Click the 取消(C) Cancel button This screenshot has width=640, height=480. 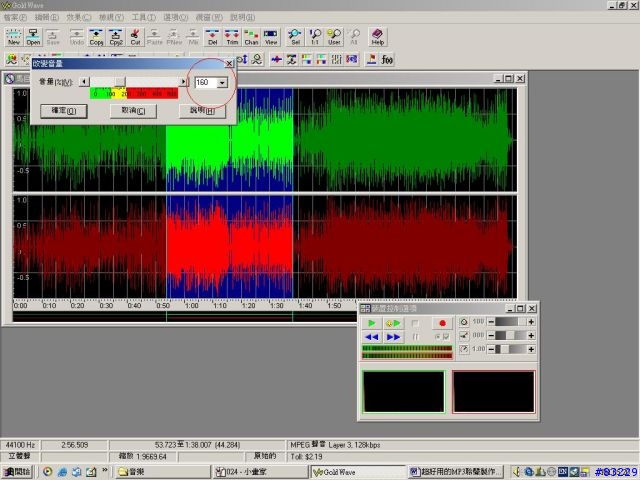[133, 111]
